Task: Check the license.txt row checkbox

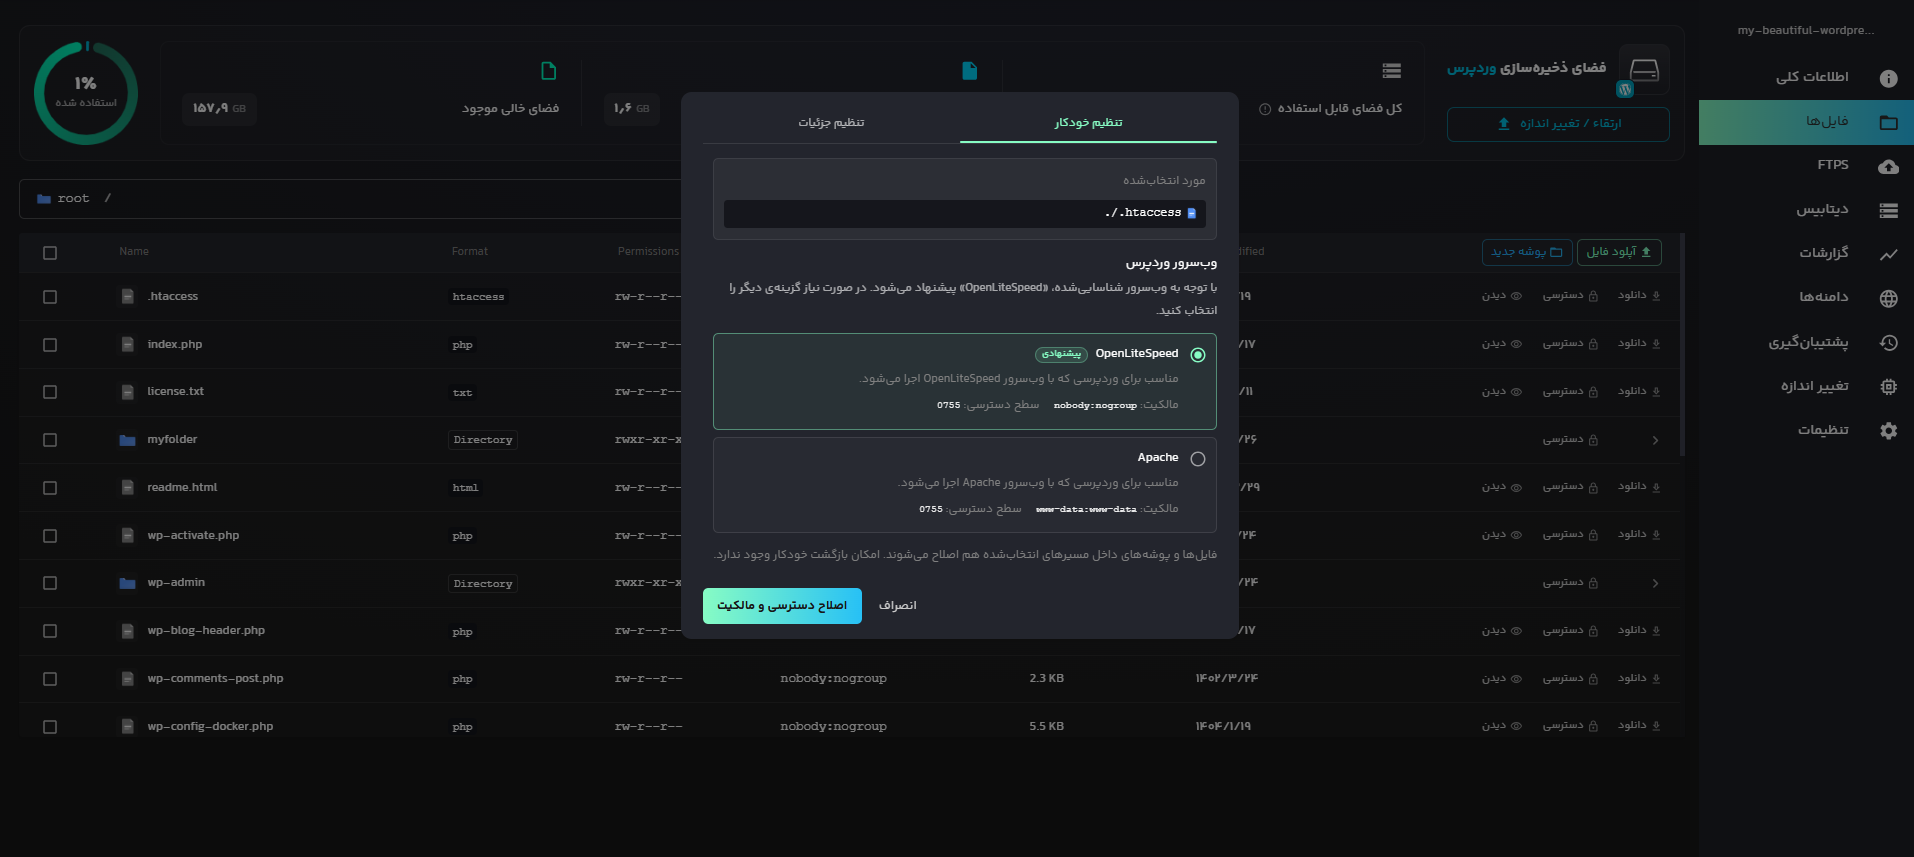Action: tap(50, 392)
